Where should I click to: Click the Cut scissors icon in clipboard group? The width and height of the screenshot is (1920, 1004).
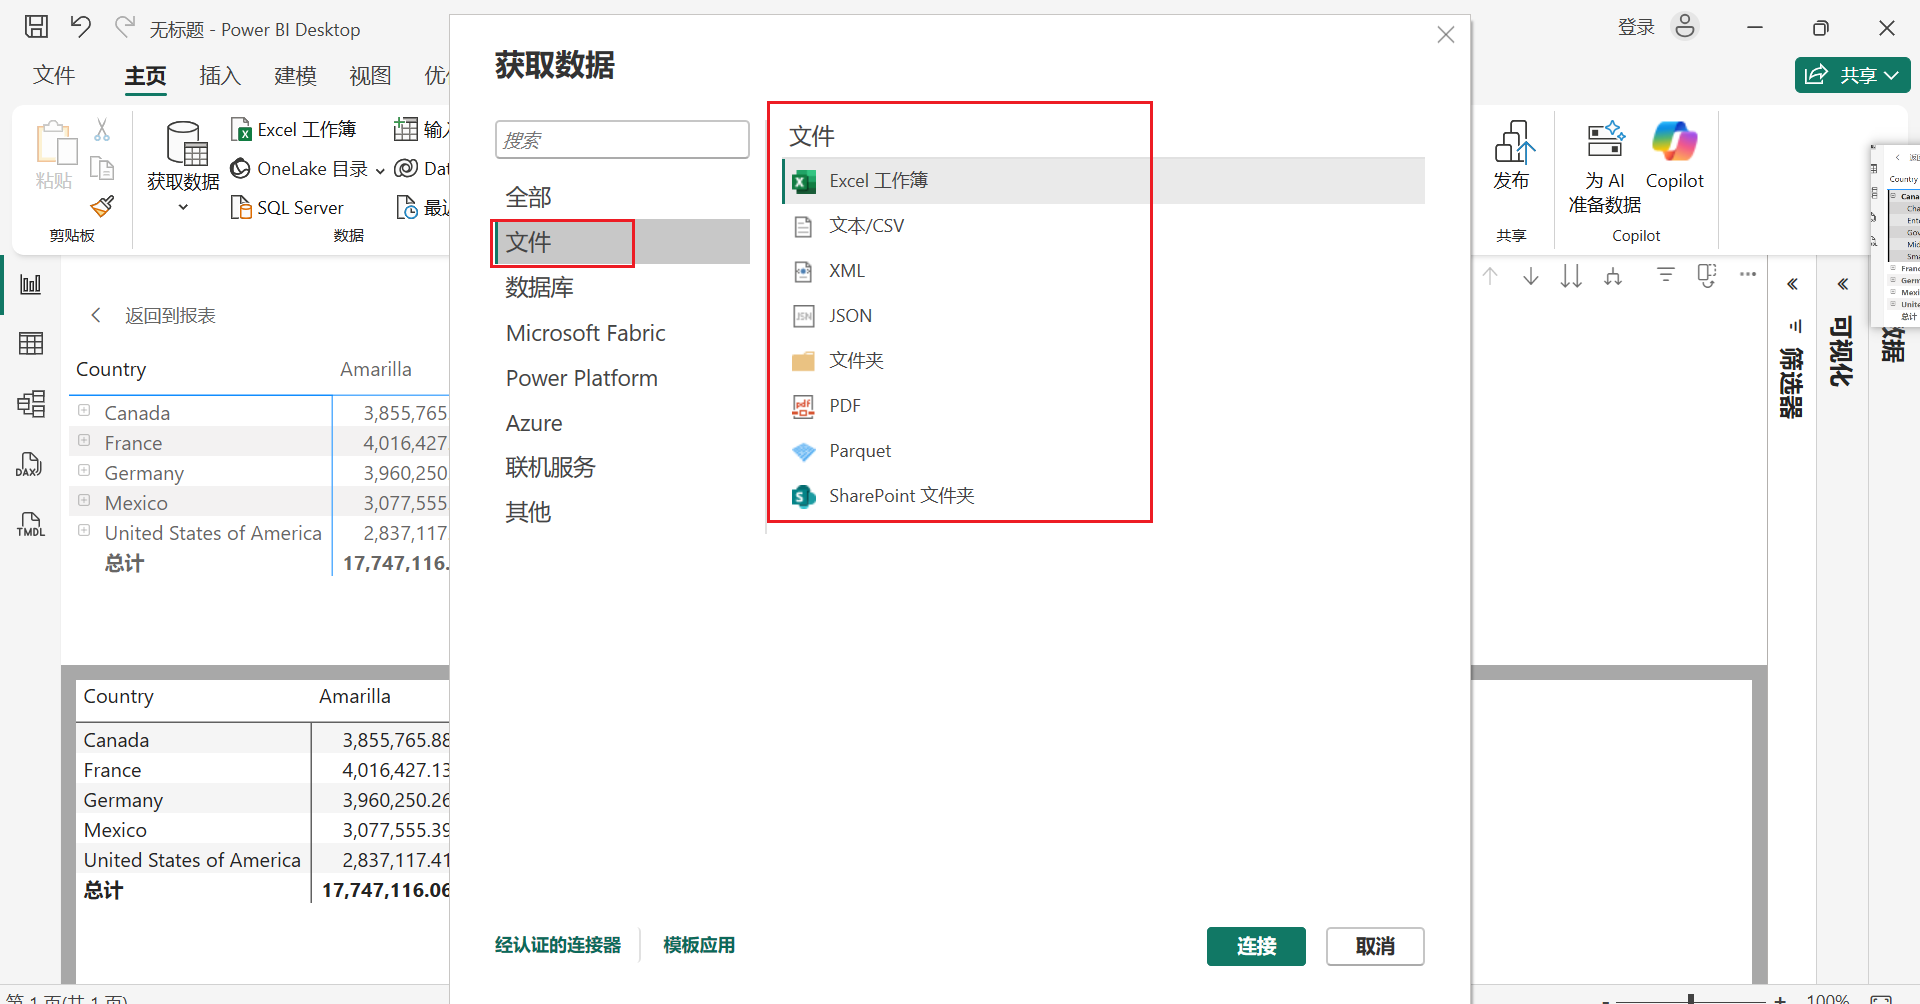[102, 129]
